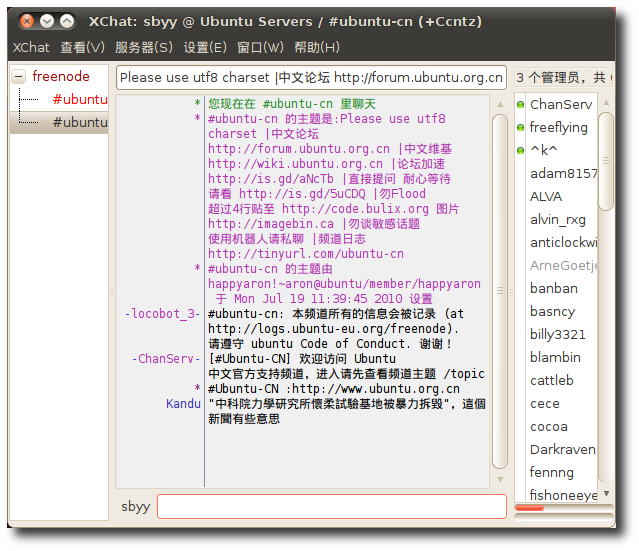This screenshot has height=551, width=639.
Task: Select user freeflying in user list
Action: (558, 128)
